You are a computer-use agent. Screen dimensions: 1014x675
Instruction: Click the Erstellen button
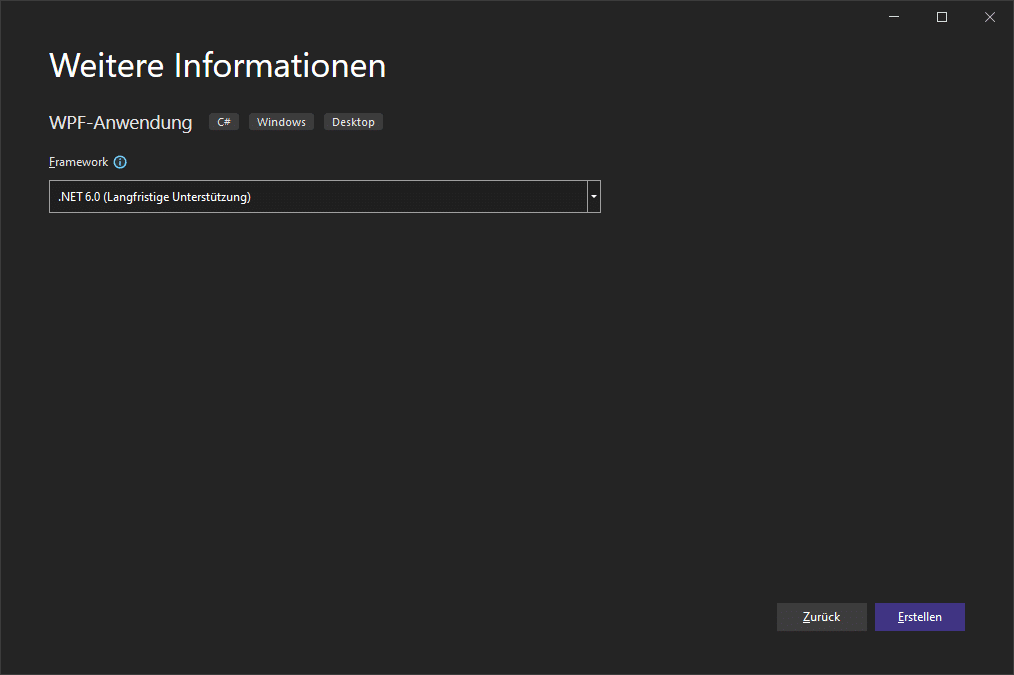coord(920,617)
